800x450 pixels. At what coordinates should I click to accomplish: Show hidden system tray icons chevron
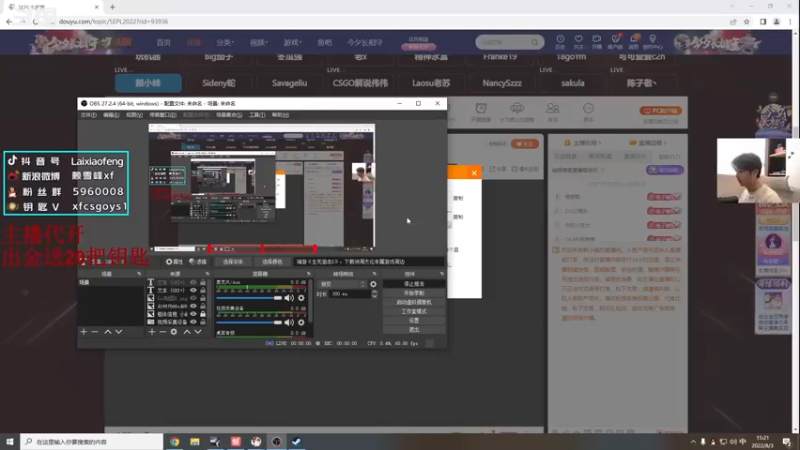pyautogui.click(x=692, y=442)
